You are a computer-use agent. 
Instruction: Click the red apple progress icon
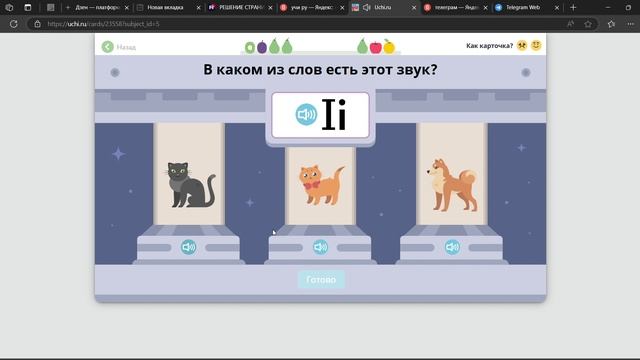point(376,47)
